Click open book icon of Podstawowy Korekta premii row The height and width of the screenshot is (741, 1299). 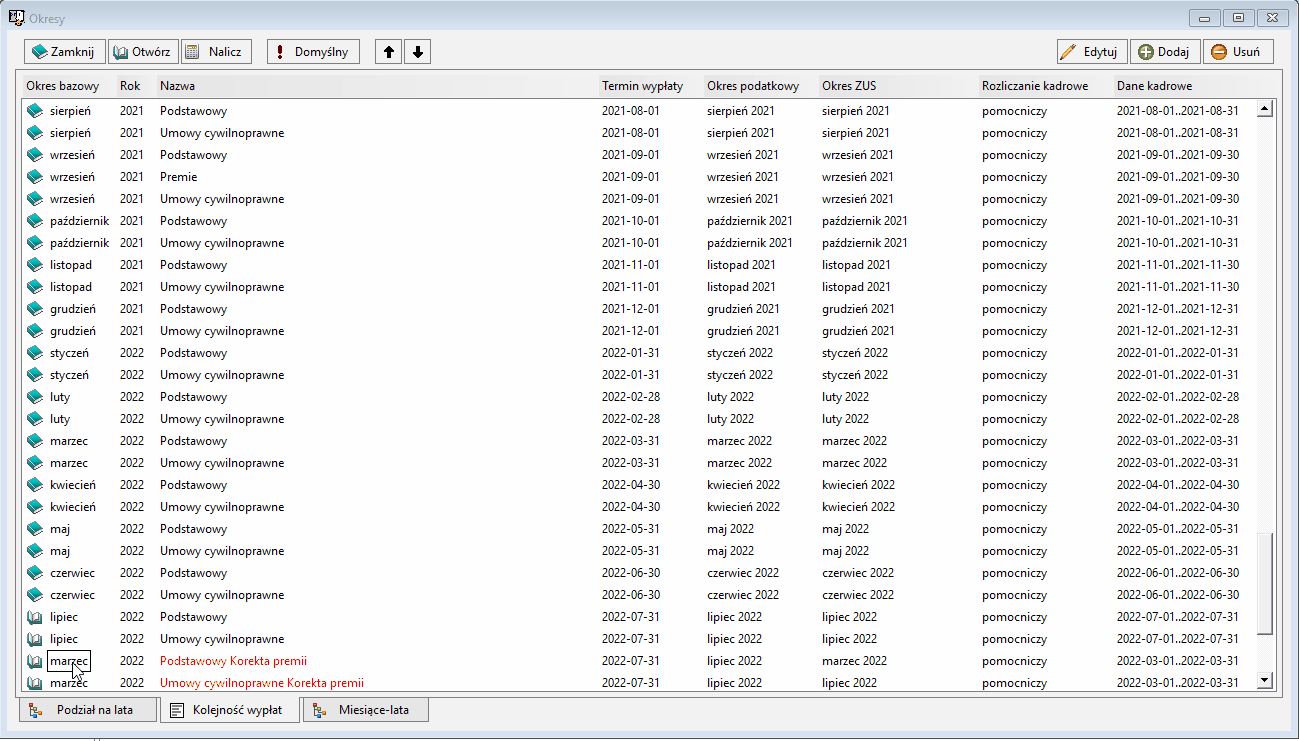coord(35,661)
